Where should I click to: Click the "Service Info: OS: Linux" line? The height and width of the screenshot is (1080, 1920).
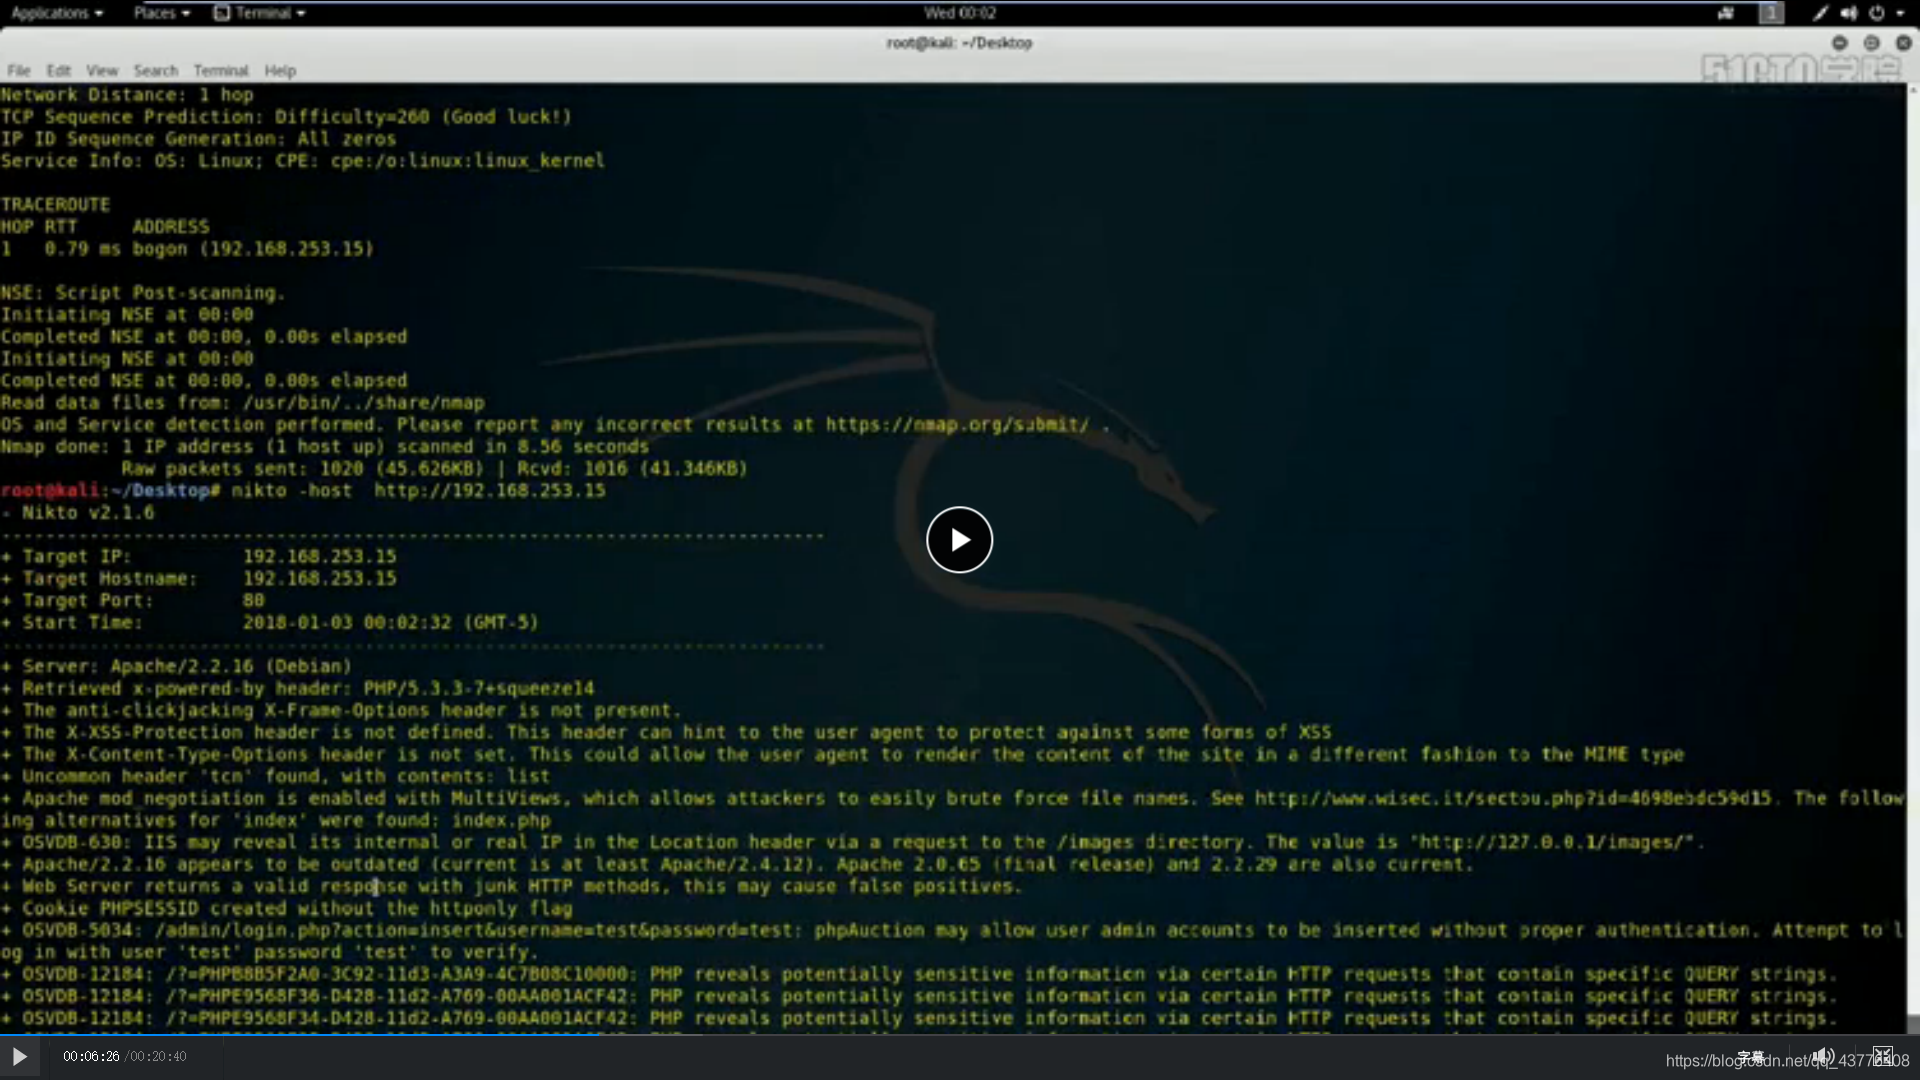click(303, 161)
